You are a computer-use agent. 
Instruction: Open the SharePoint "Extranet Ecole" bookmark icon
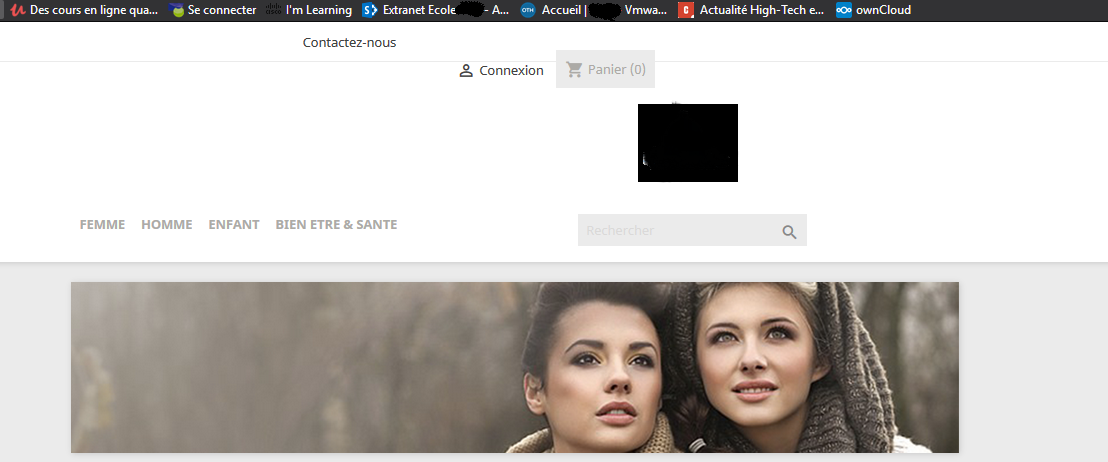(x=369, y=10)
